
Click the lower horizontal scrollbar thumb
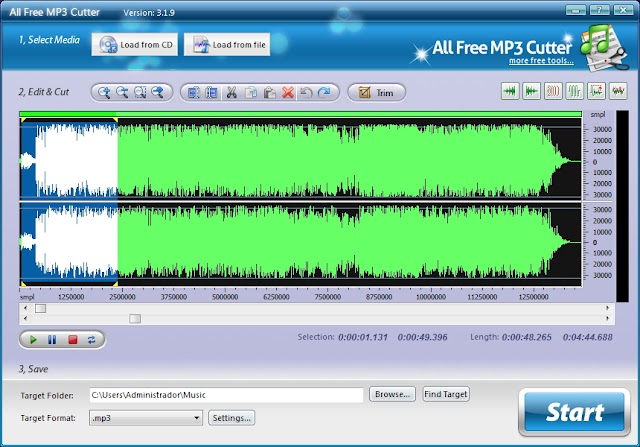[x=135, y=318]
